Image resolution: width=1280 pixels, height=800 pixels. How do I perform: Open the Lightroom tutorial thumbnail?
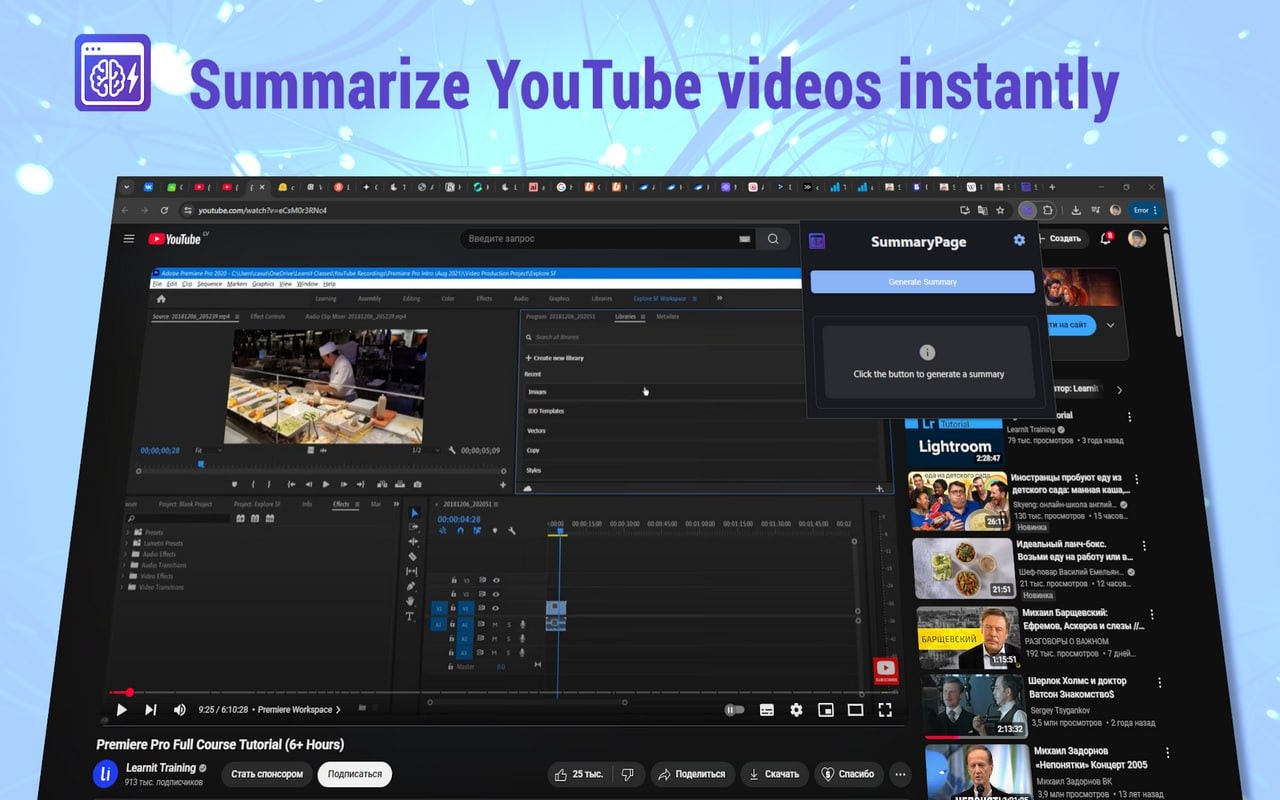(x=955, y=441)
